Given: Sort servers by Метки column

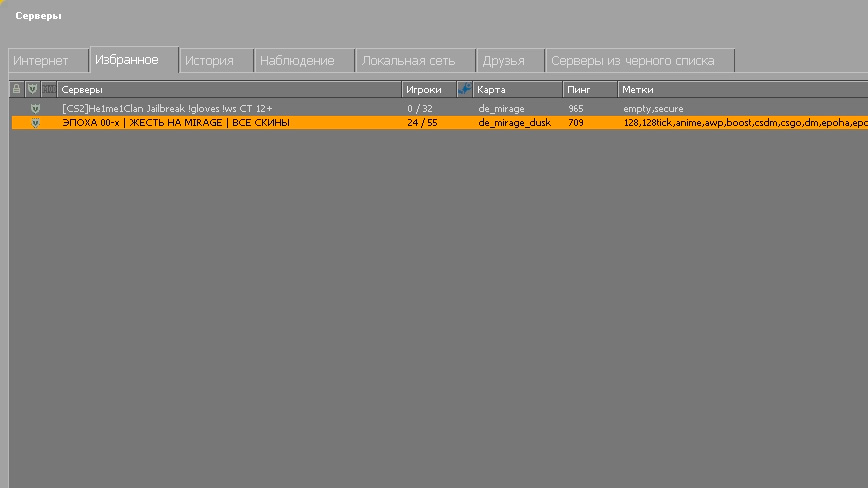Looking at the screenshot, I should pyautogui.click(x=743, y=89).
